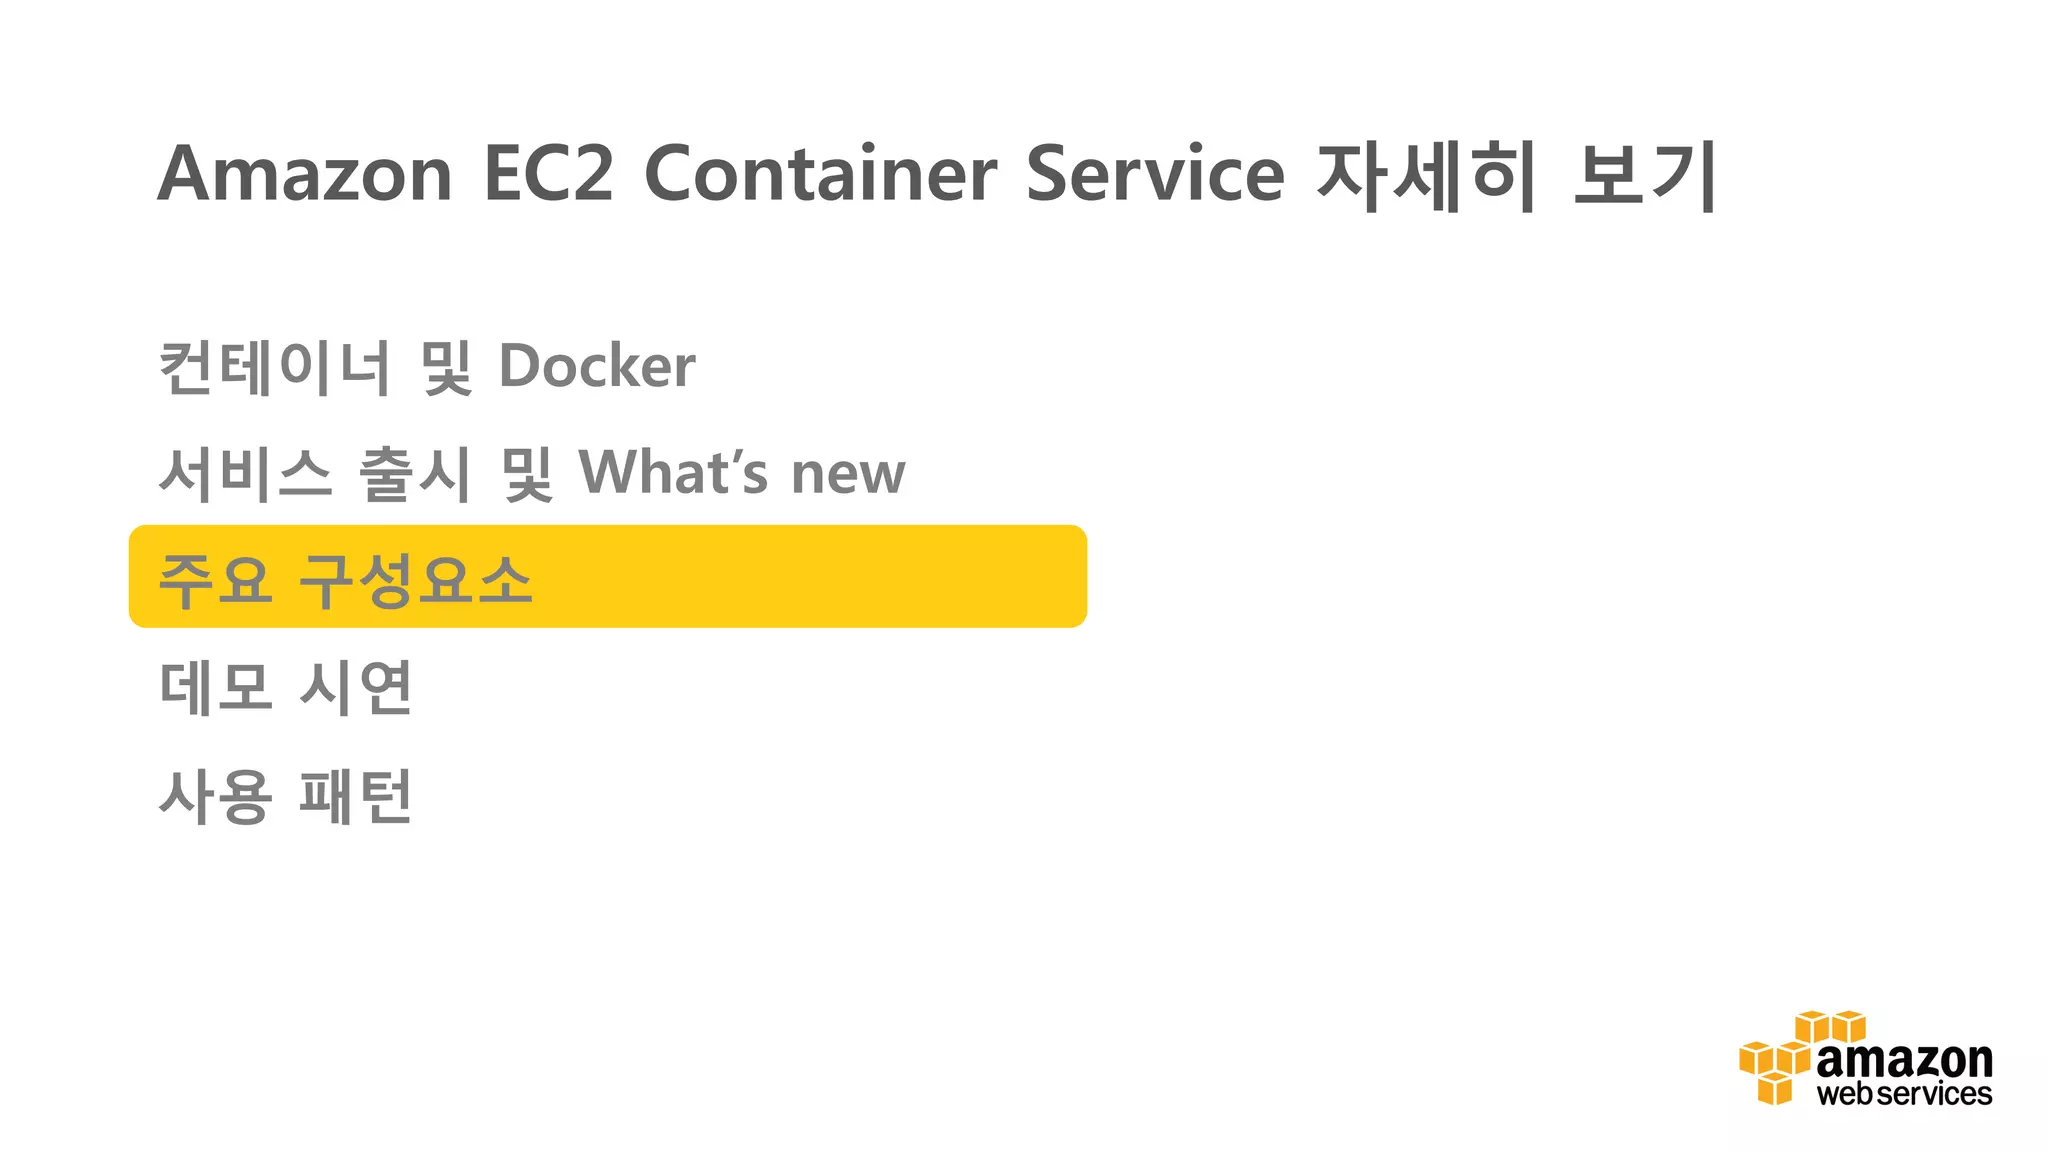Click the word 'Docker' in first item
Screen dimensions: 2048x1152
point(596,366)
